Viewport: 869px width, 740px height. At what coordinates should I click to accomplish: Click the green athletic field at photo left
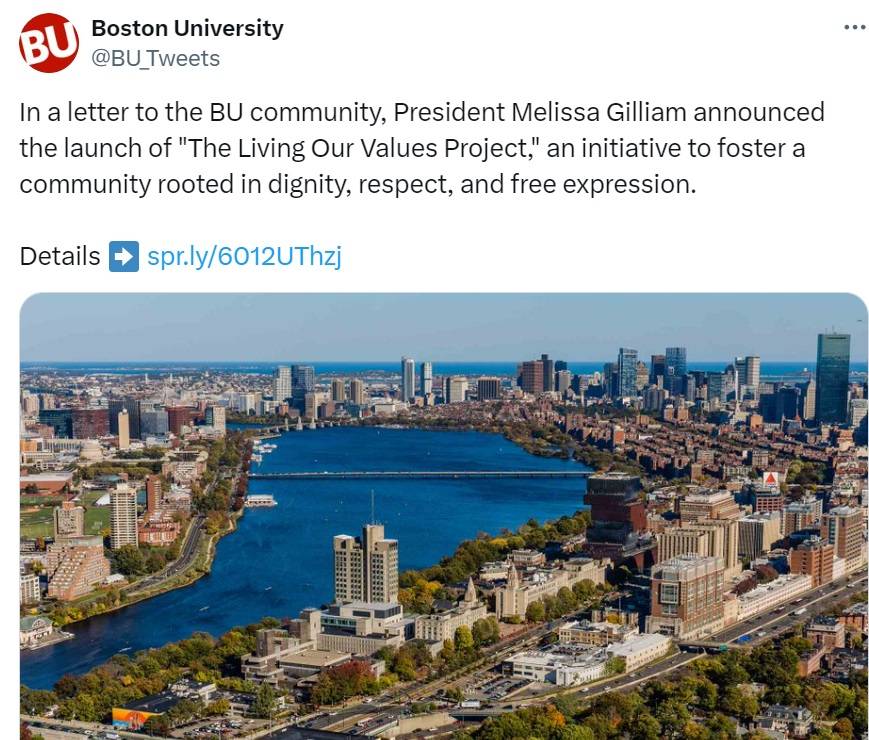point(38,520)
